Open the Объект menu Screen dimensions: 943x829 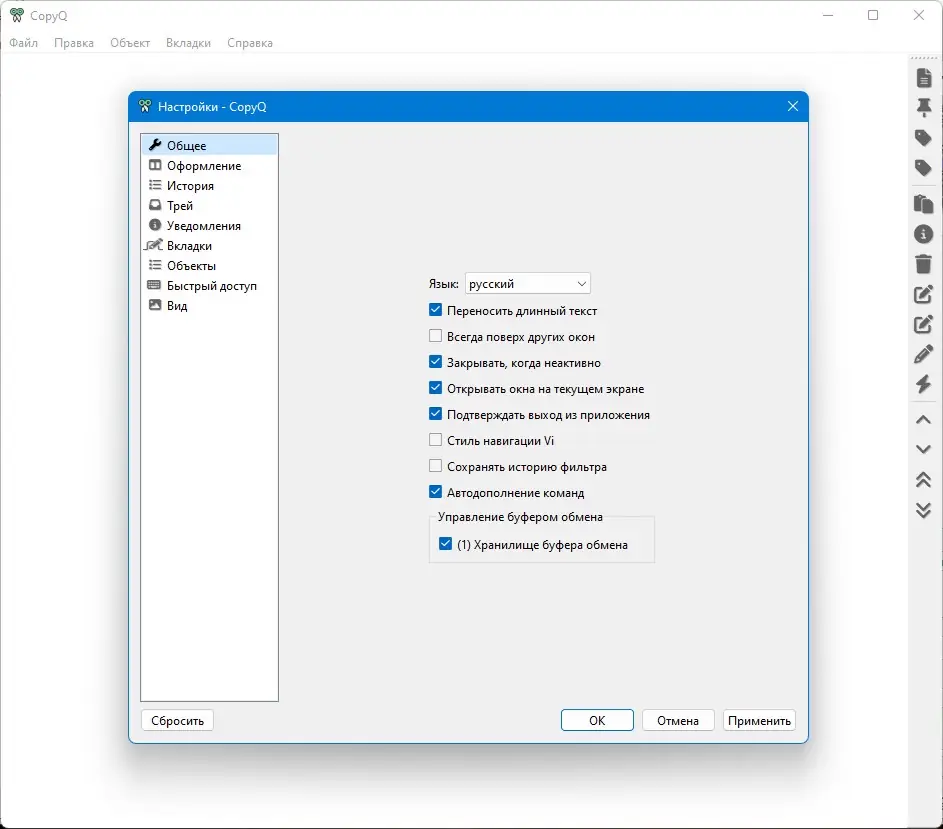(130, 43)
